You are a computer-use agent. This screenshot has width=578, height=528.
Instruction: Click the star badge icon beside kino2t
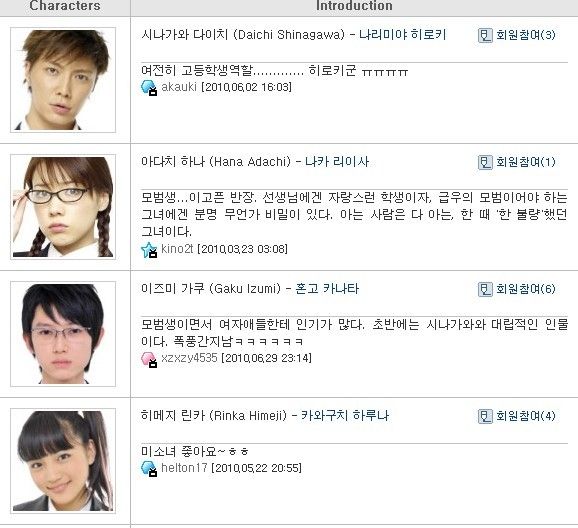click(x=149, y=250)
